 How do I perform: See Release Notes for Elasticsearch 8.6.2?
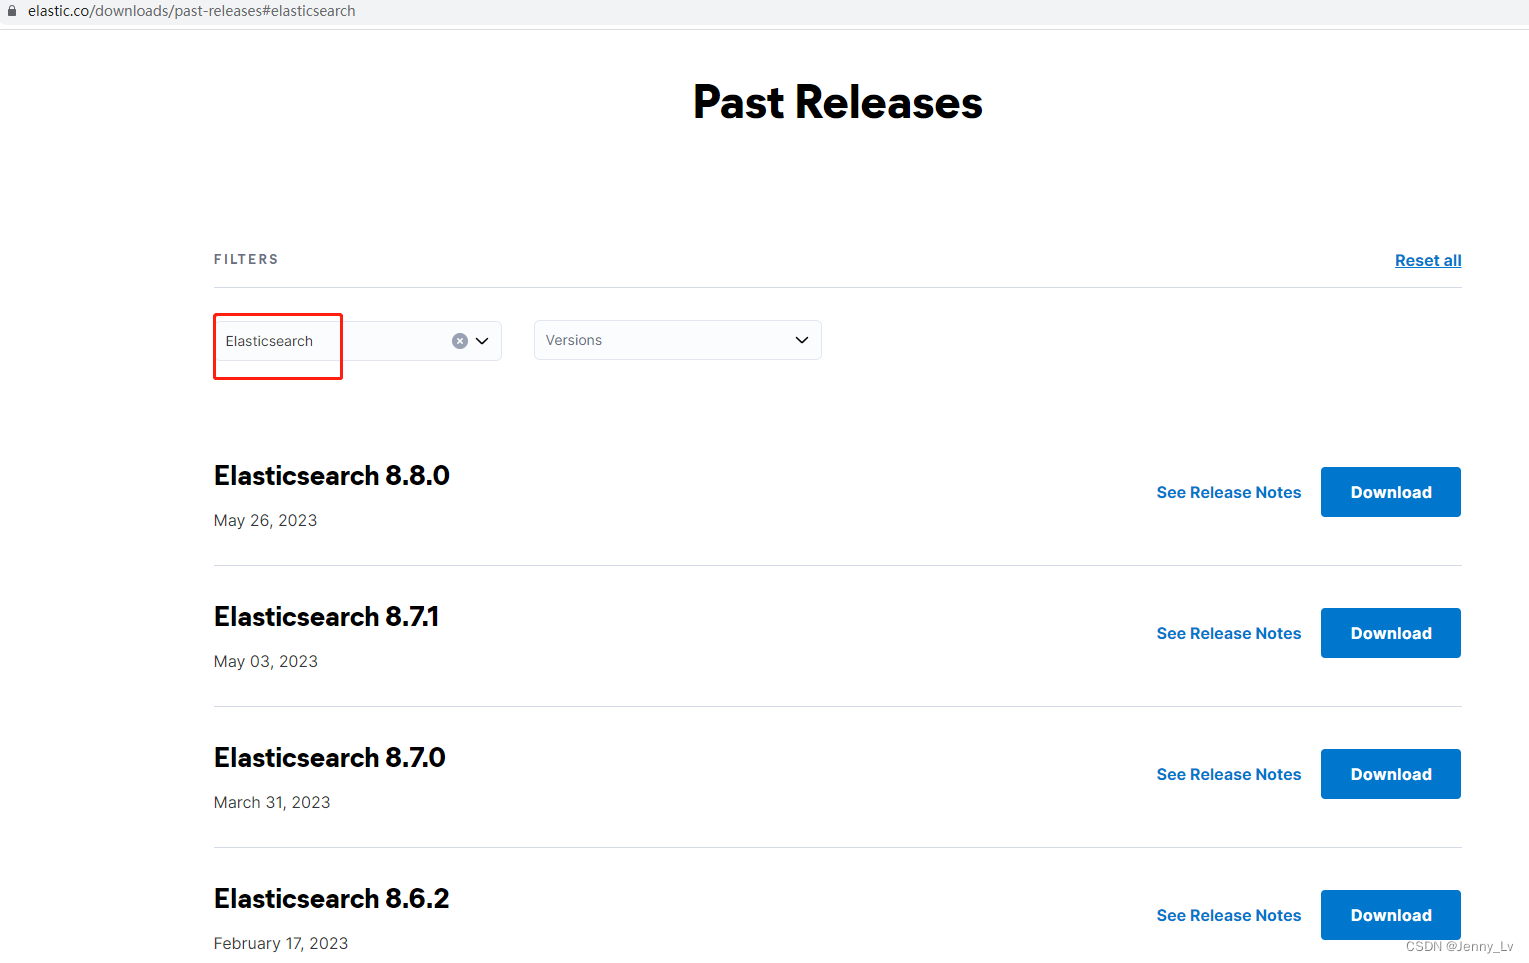coord(1229,915)
